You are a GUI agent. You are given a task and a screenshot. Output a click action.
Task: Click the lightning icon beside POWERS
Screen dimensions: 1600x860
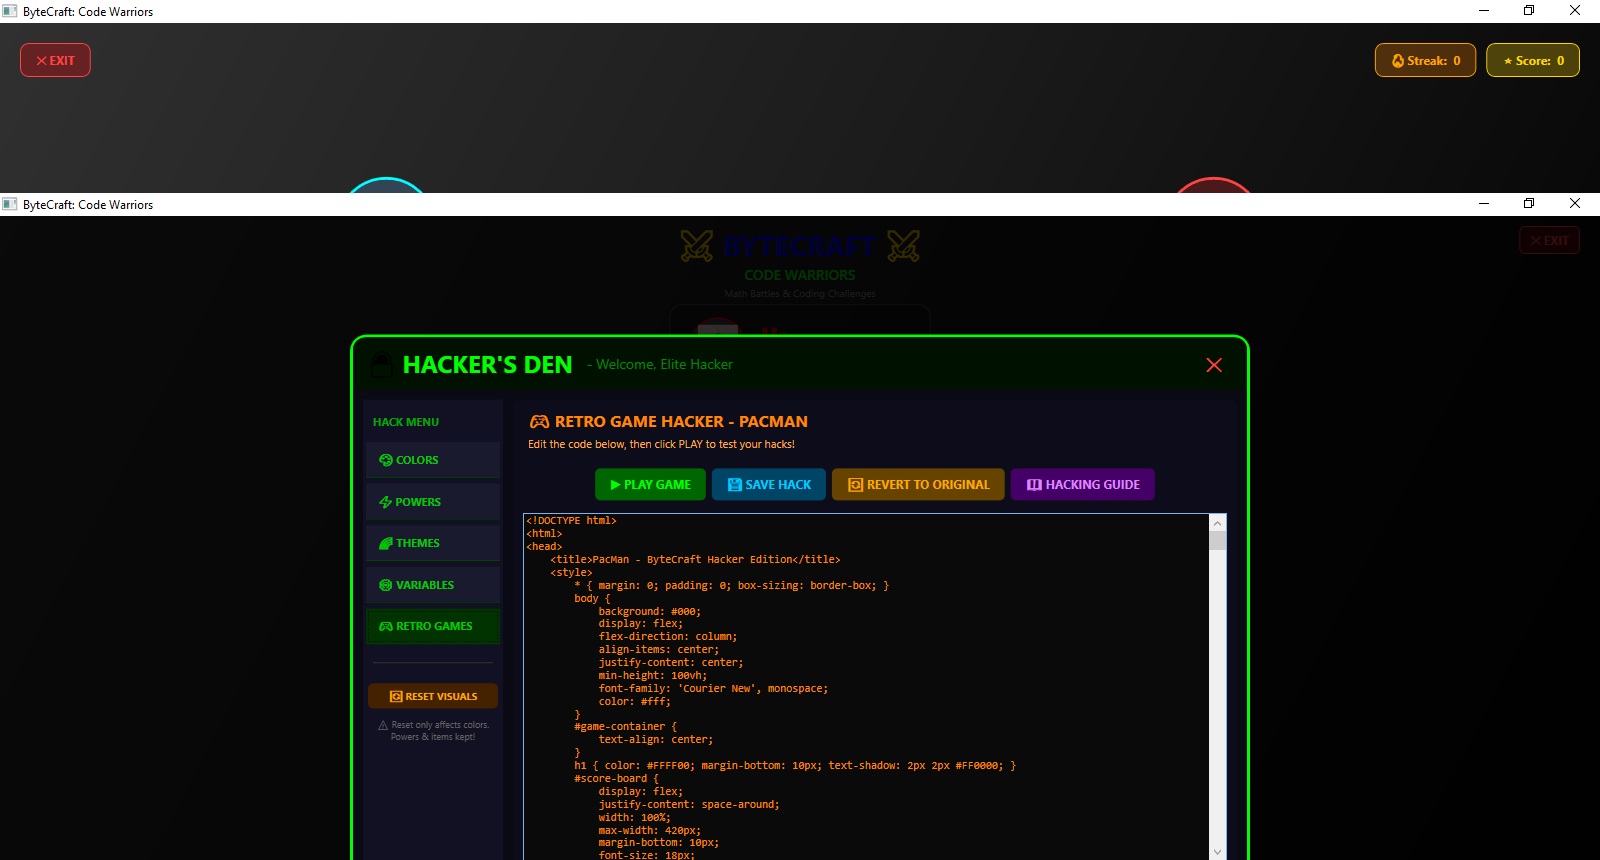pos(385,502)
